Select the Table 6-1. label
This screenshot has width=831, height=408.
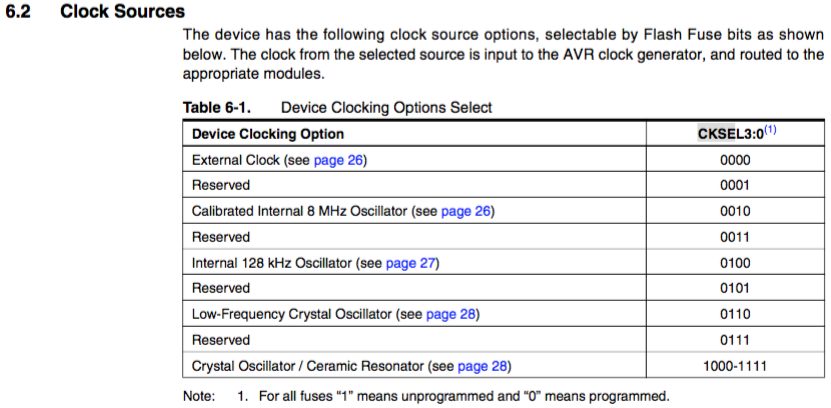(217, 108)
